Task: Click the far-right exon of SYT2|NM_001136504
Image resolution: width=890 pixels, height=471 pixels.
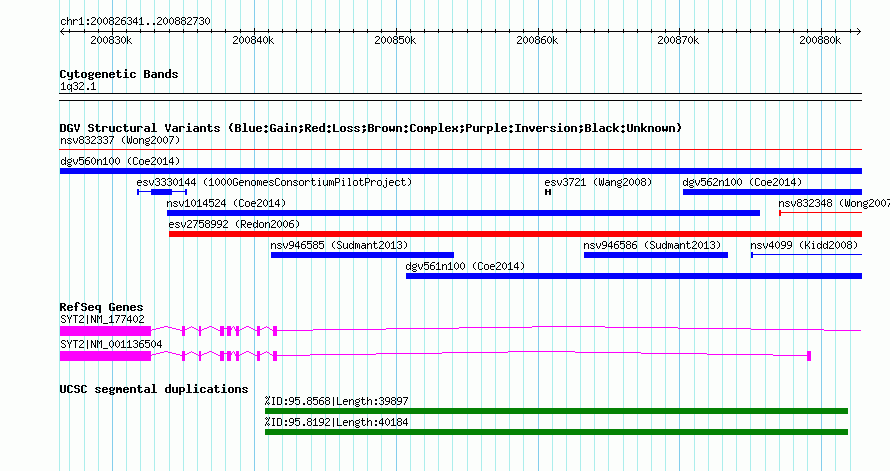Action: (809, 356)
